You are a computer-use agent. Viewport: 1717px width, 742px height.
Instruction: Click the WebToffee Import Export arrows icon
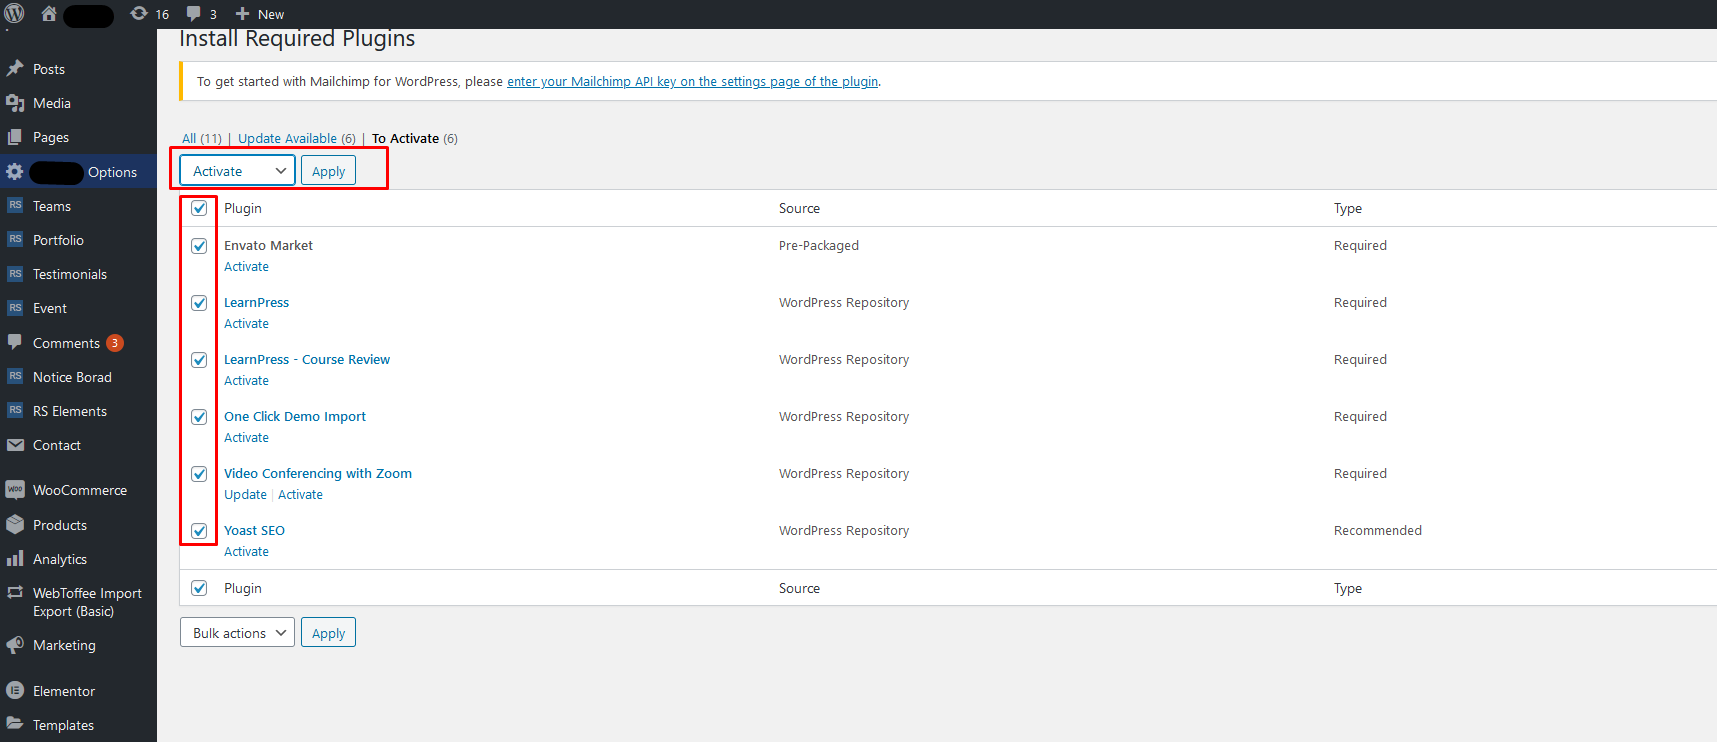(15, 593)
